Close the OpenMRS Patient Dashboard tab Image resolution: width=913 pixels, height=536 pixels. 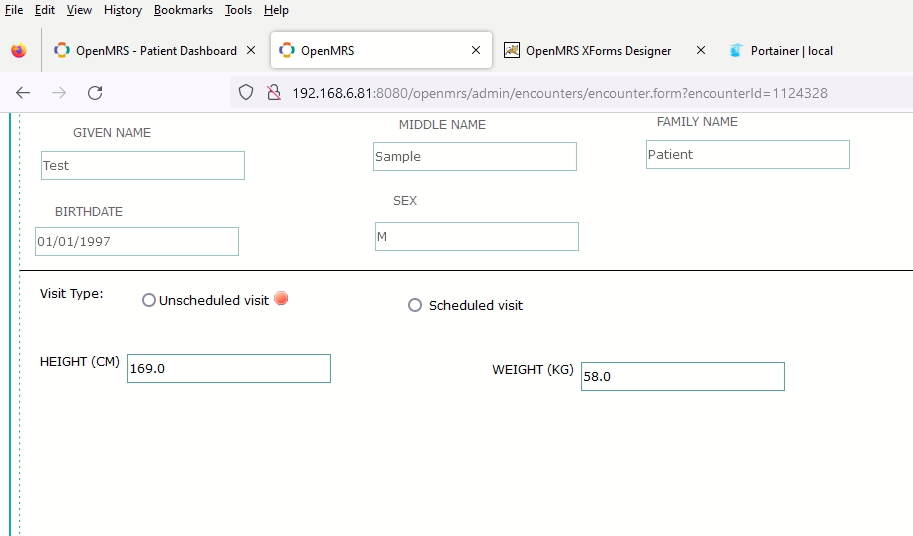[251, 51]
